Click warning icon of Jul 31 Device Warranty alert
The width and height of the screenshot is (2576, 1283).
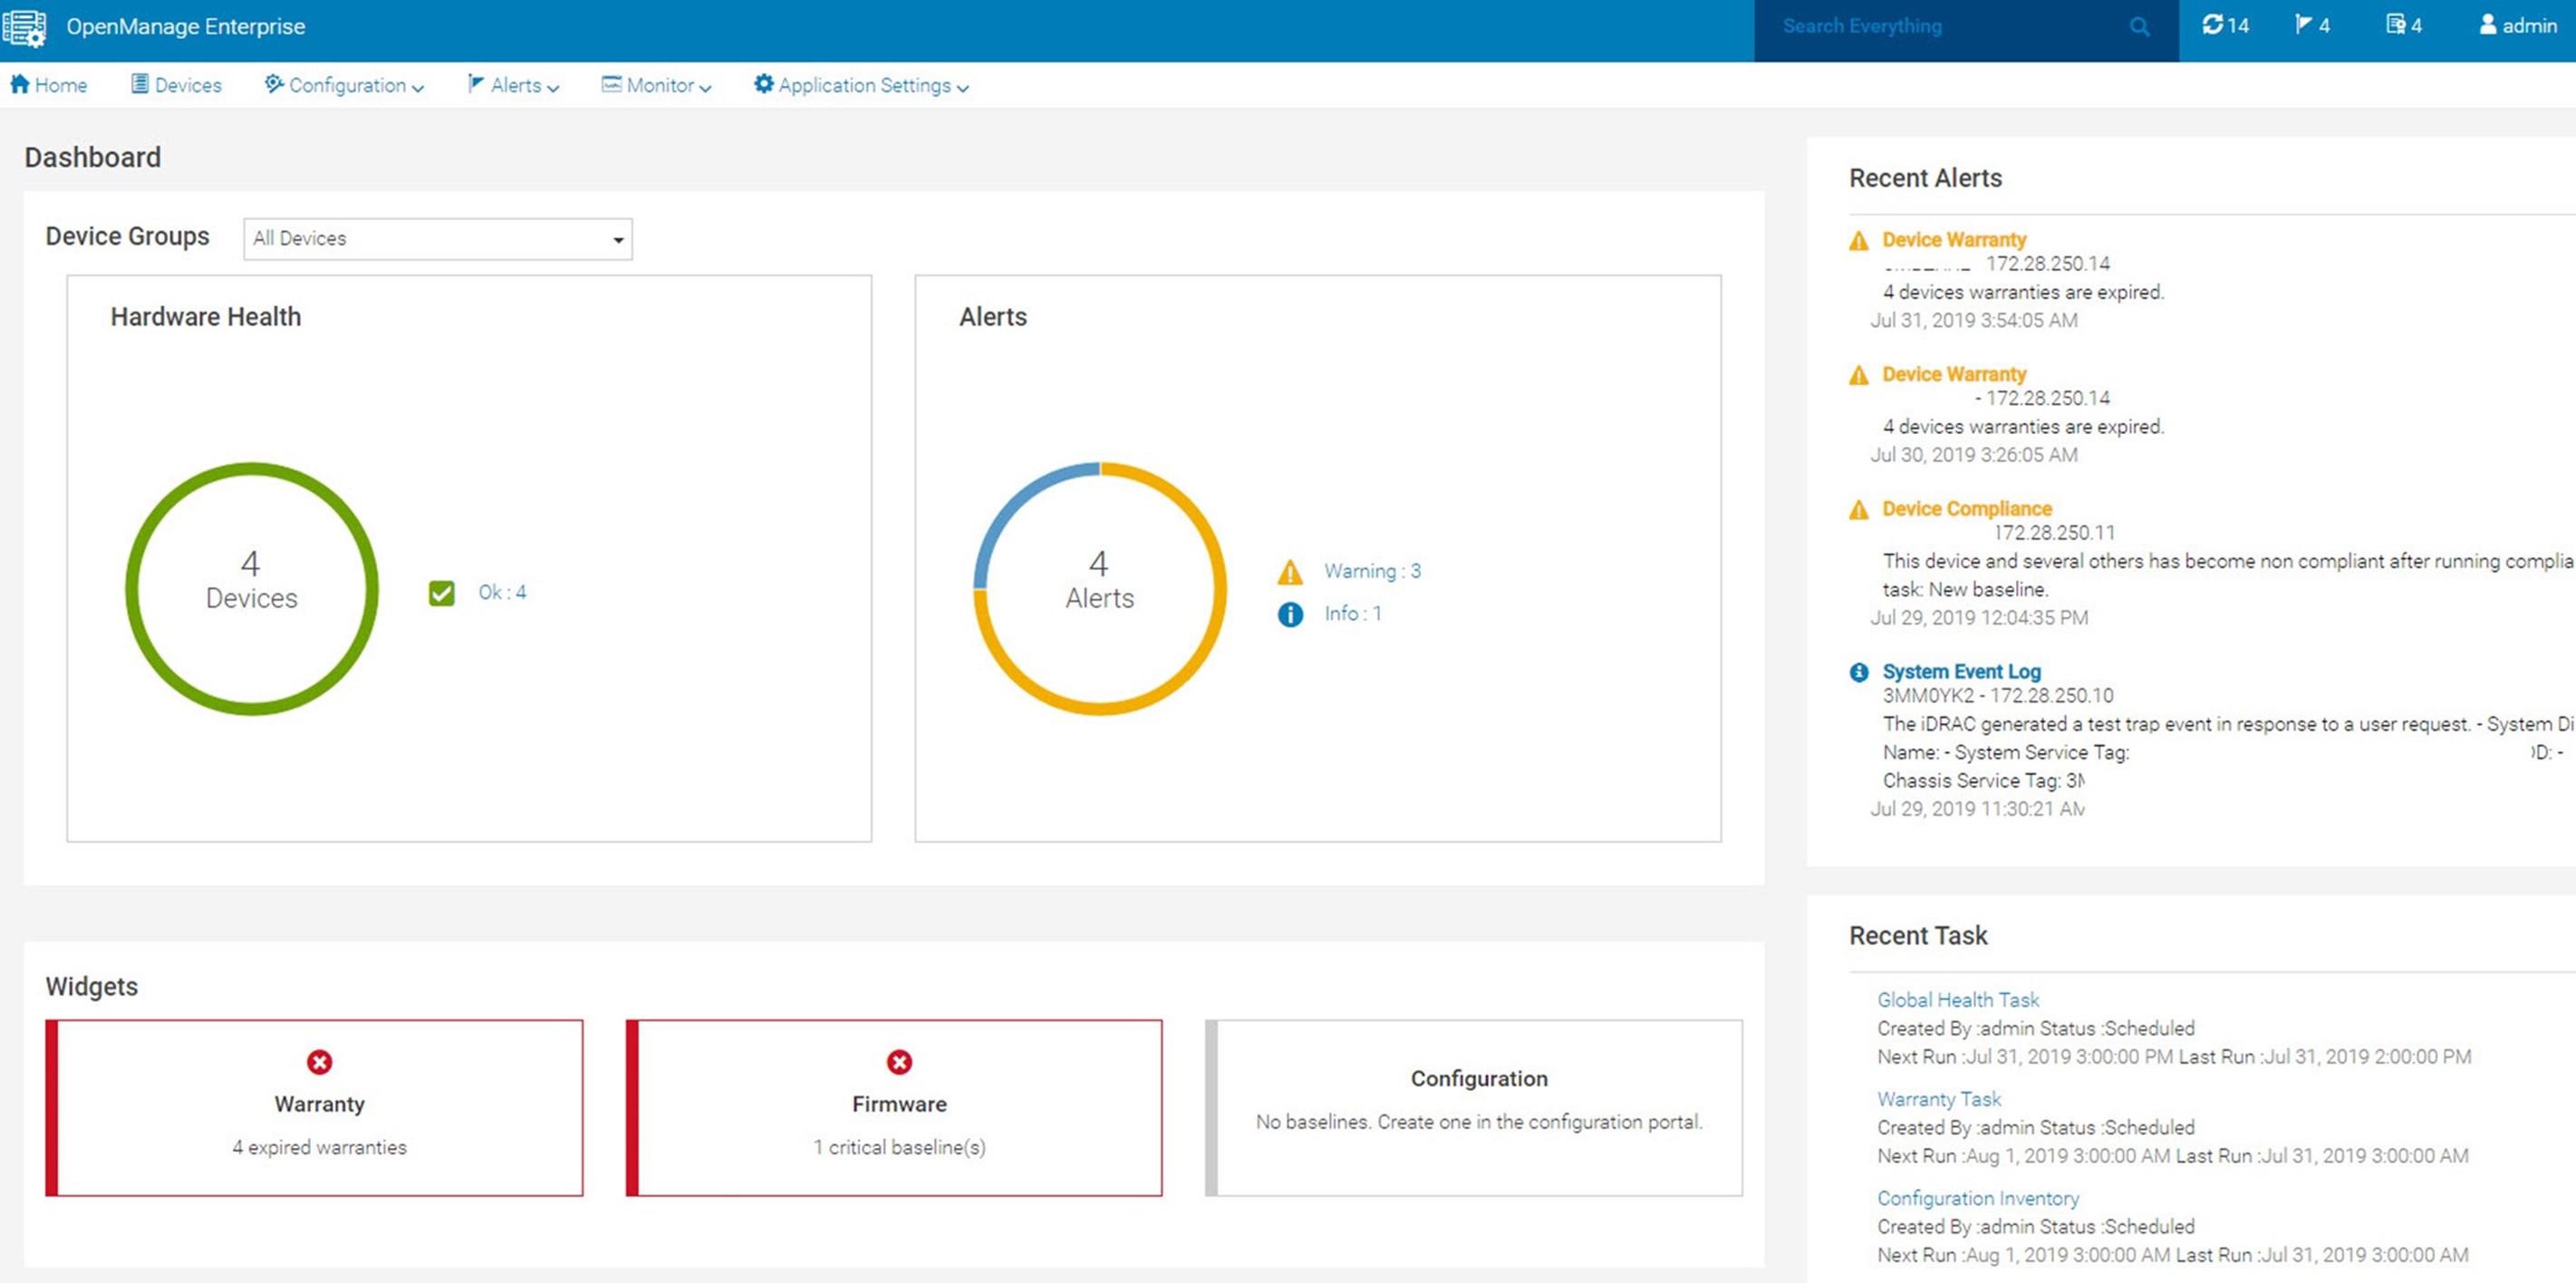tap(1859, 240)
